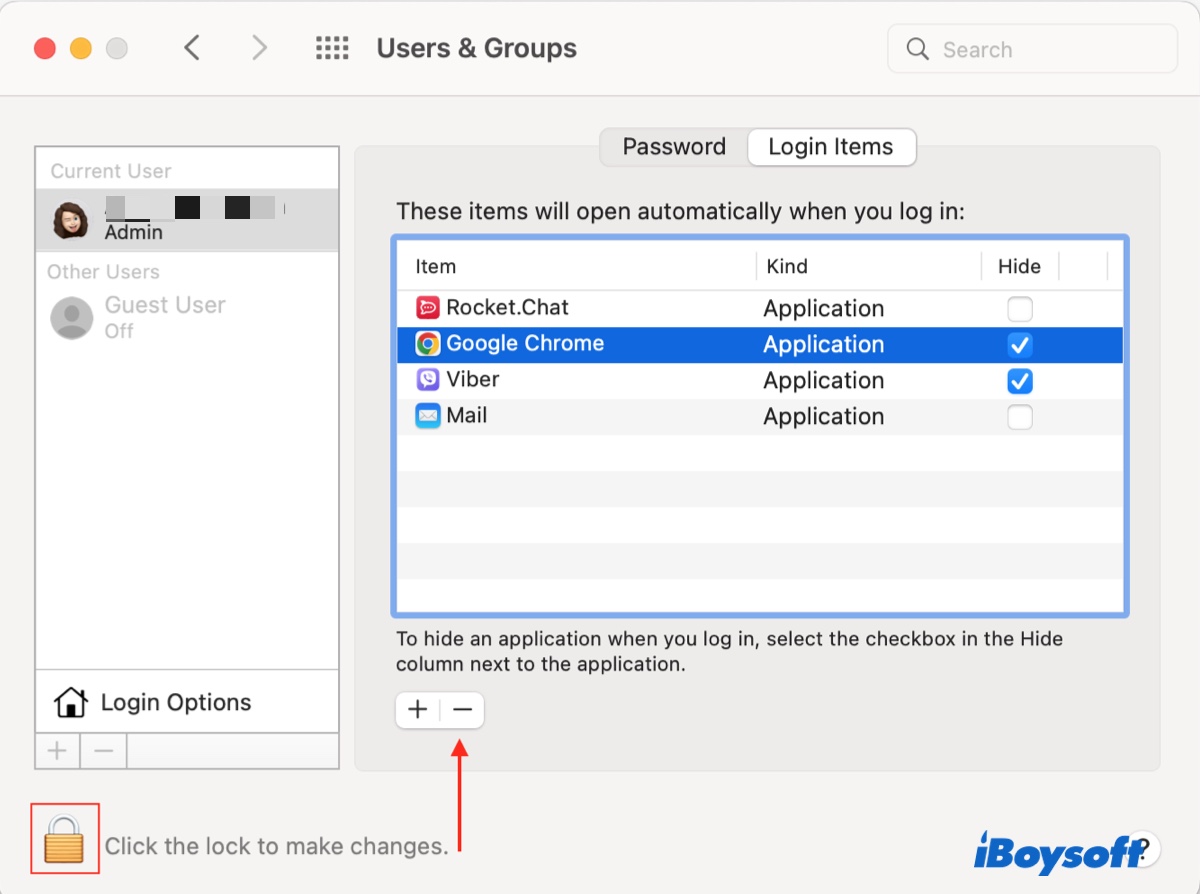This screenshot has height=894, width=1200.
Task: Switch to the Password tab
Action: click(674, 147)
